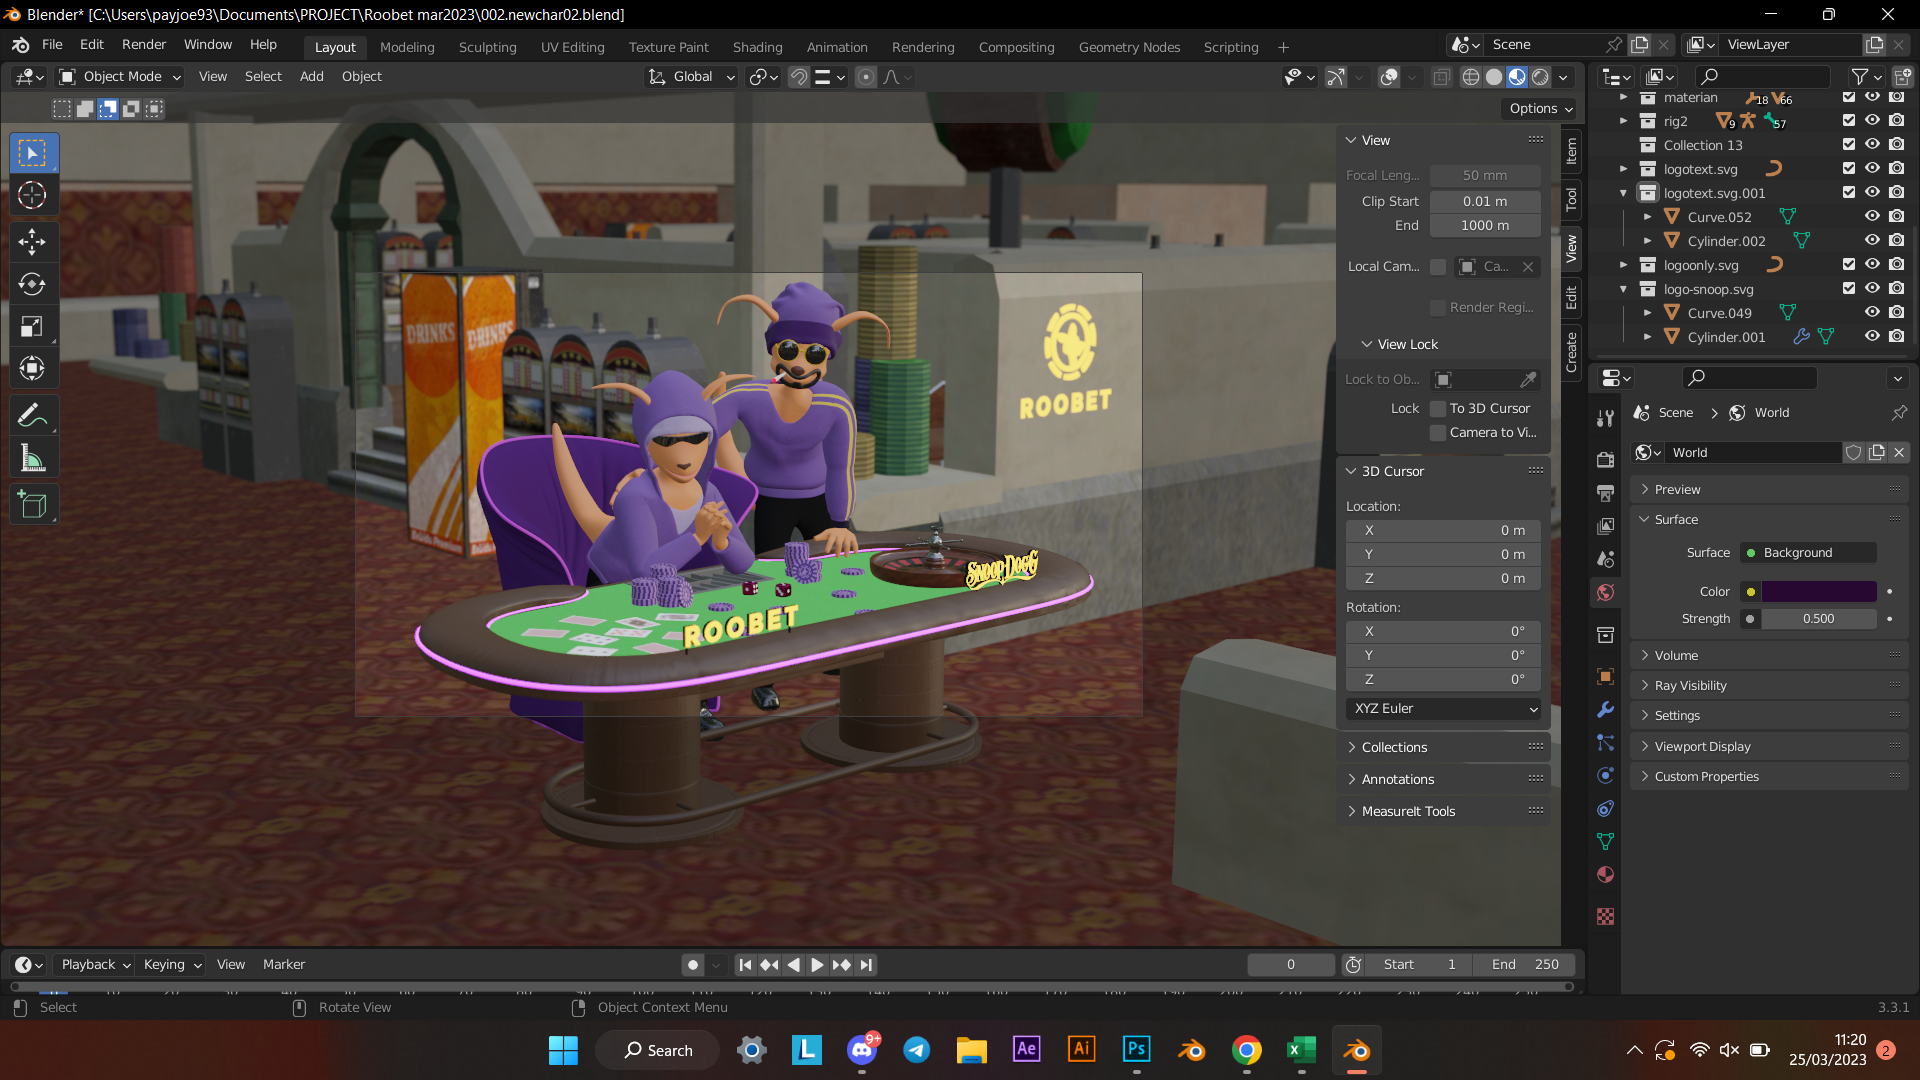The height and width of the screenshot is (1080, 1920).
Task: Disable Cylinder.001 in renders
Action: click(1896, 336)
